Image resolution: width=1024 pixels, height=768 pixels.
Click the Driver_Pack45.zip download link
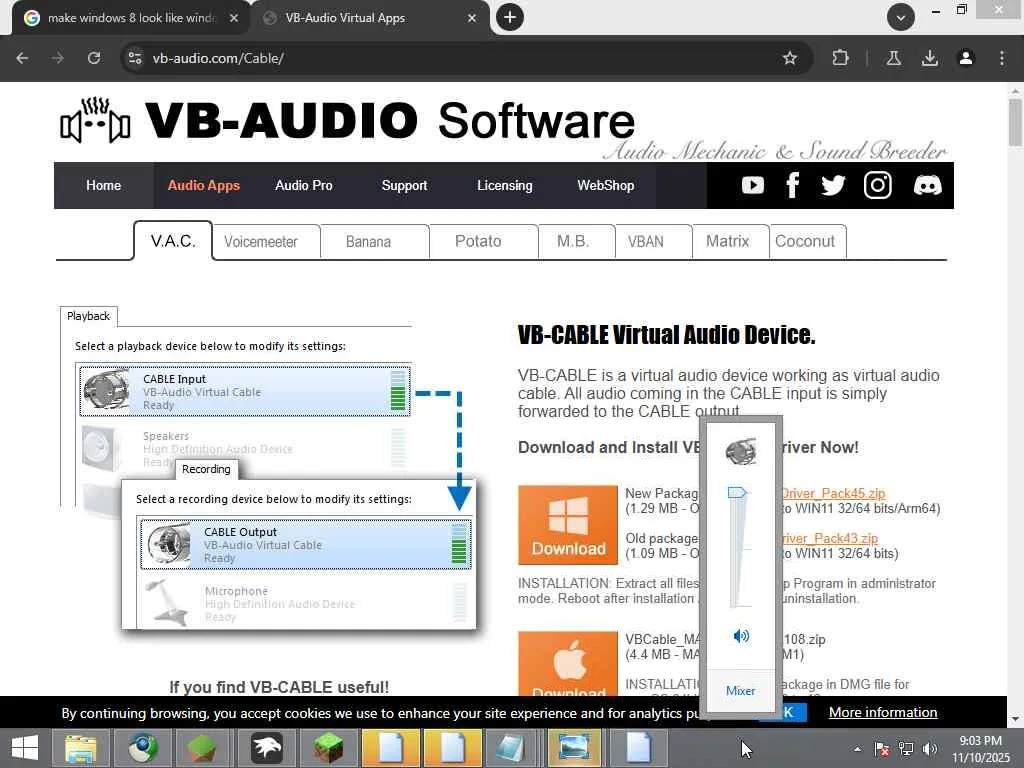(x=833, y=493)
